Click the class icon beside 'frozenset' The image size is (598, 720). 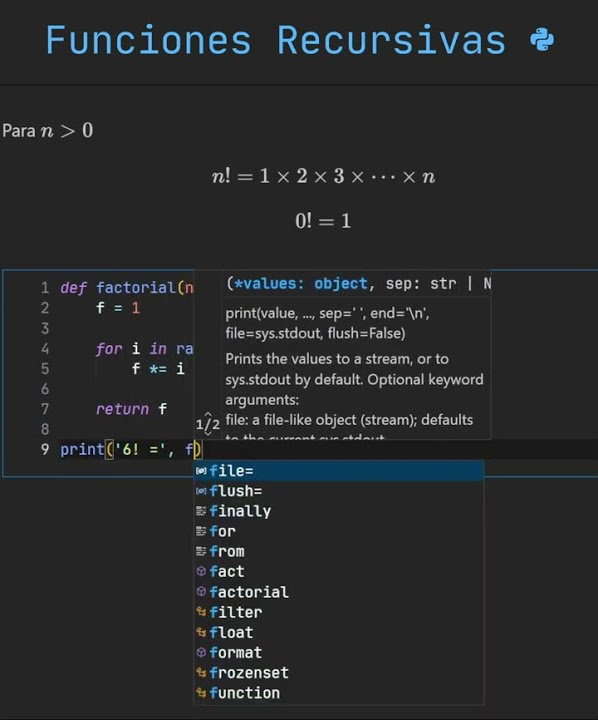coord(201,672)
